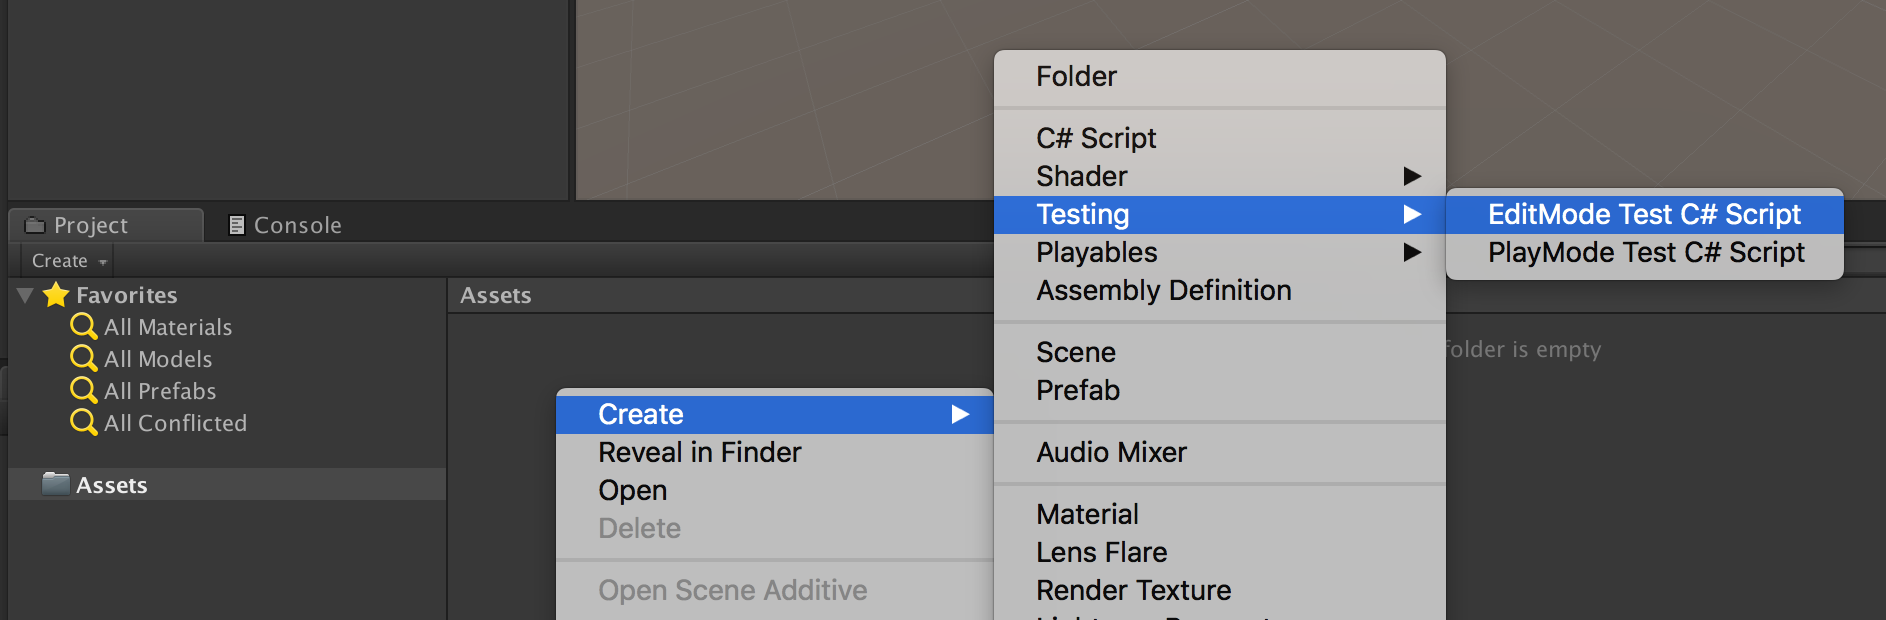Image resolution: width=1886 pixels, height=620 pixels.
Task: Expand the Shader submenu arrow
Action: point(1412,176)
